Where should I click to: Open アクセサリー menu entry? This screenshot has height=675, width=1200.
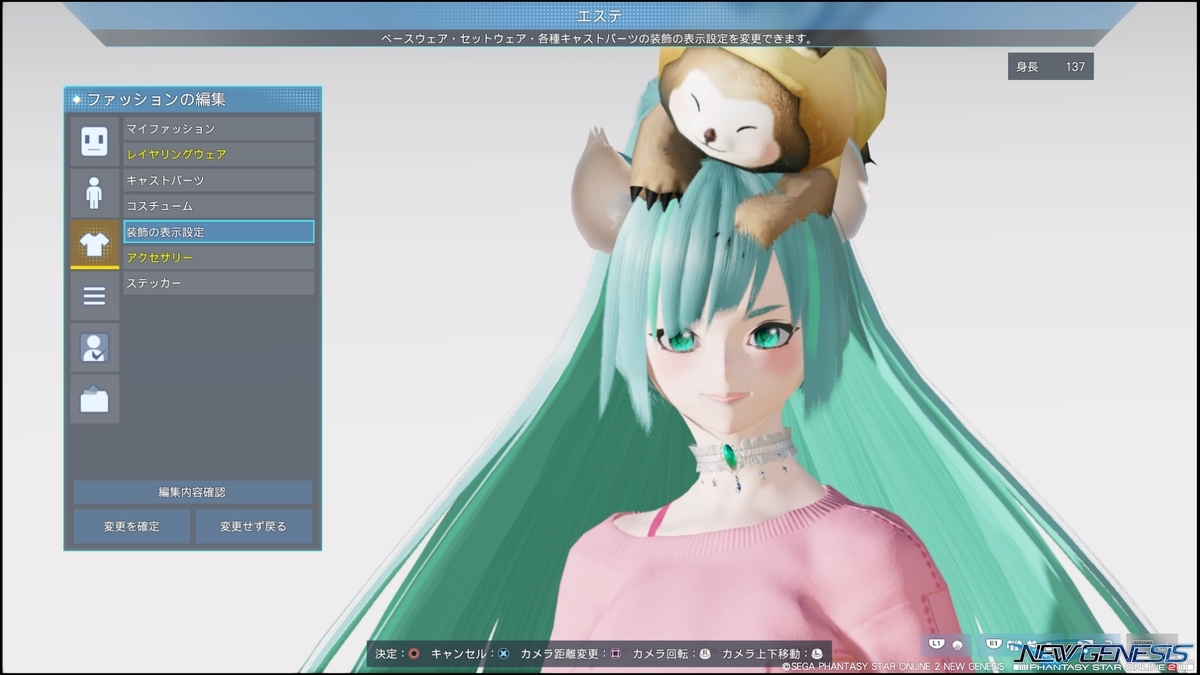pyautogui.click(x=218, y=257)
